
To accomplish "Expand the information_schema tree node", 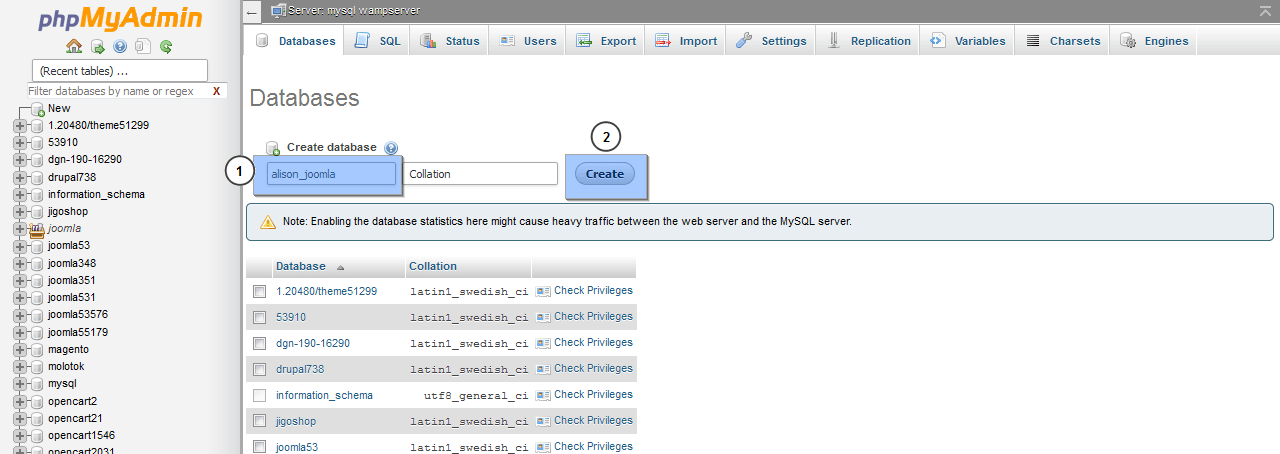I will pos(20,194).
